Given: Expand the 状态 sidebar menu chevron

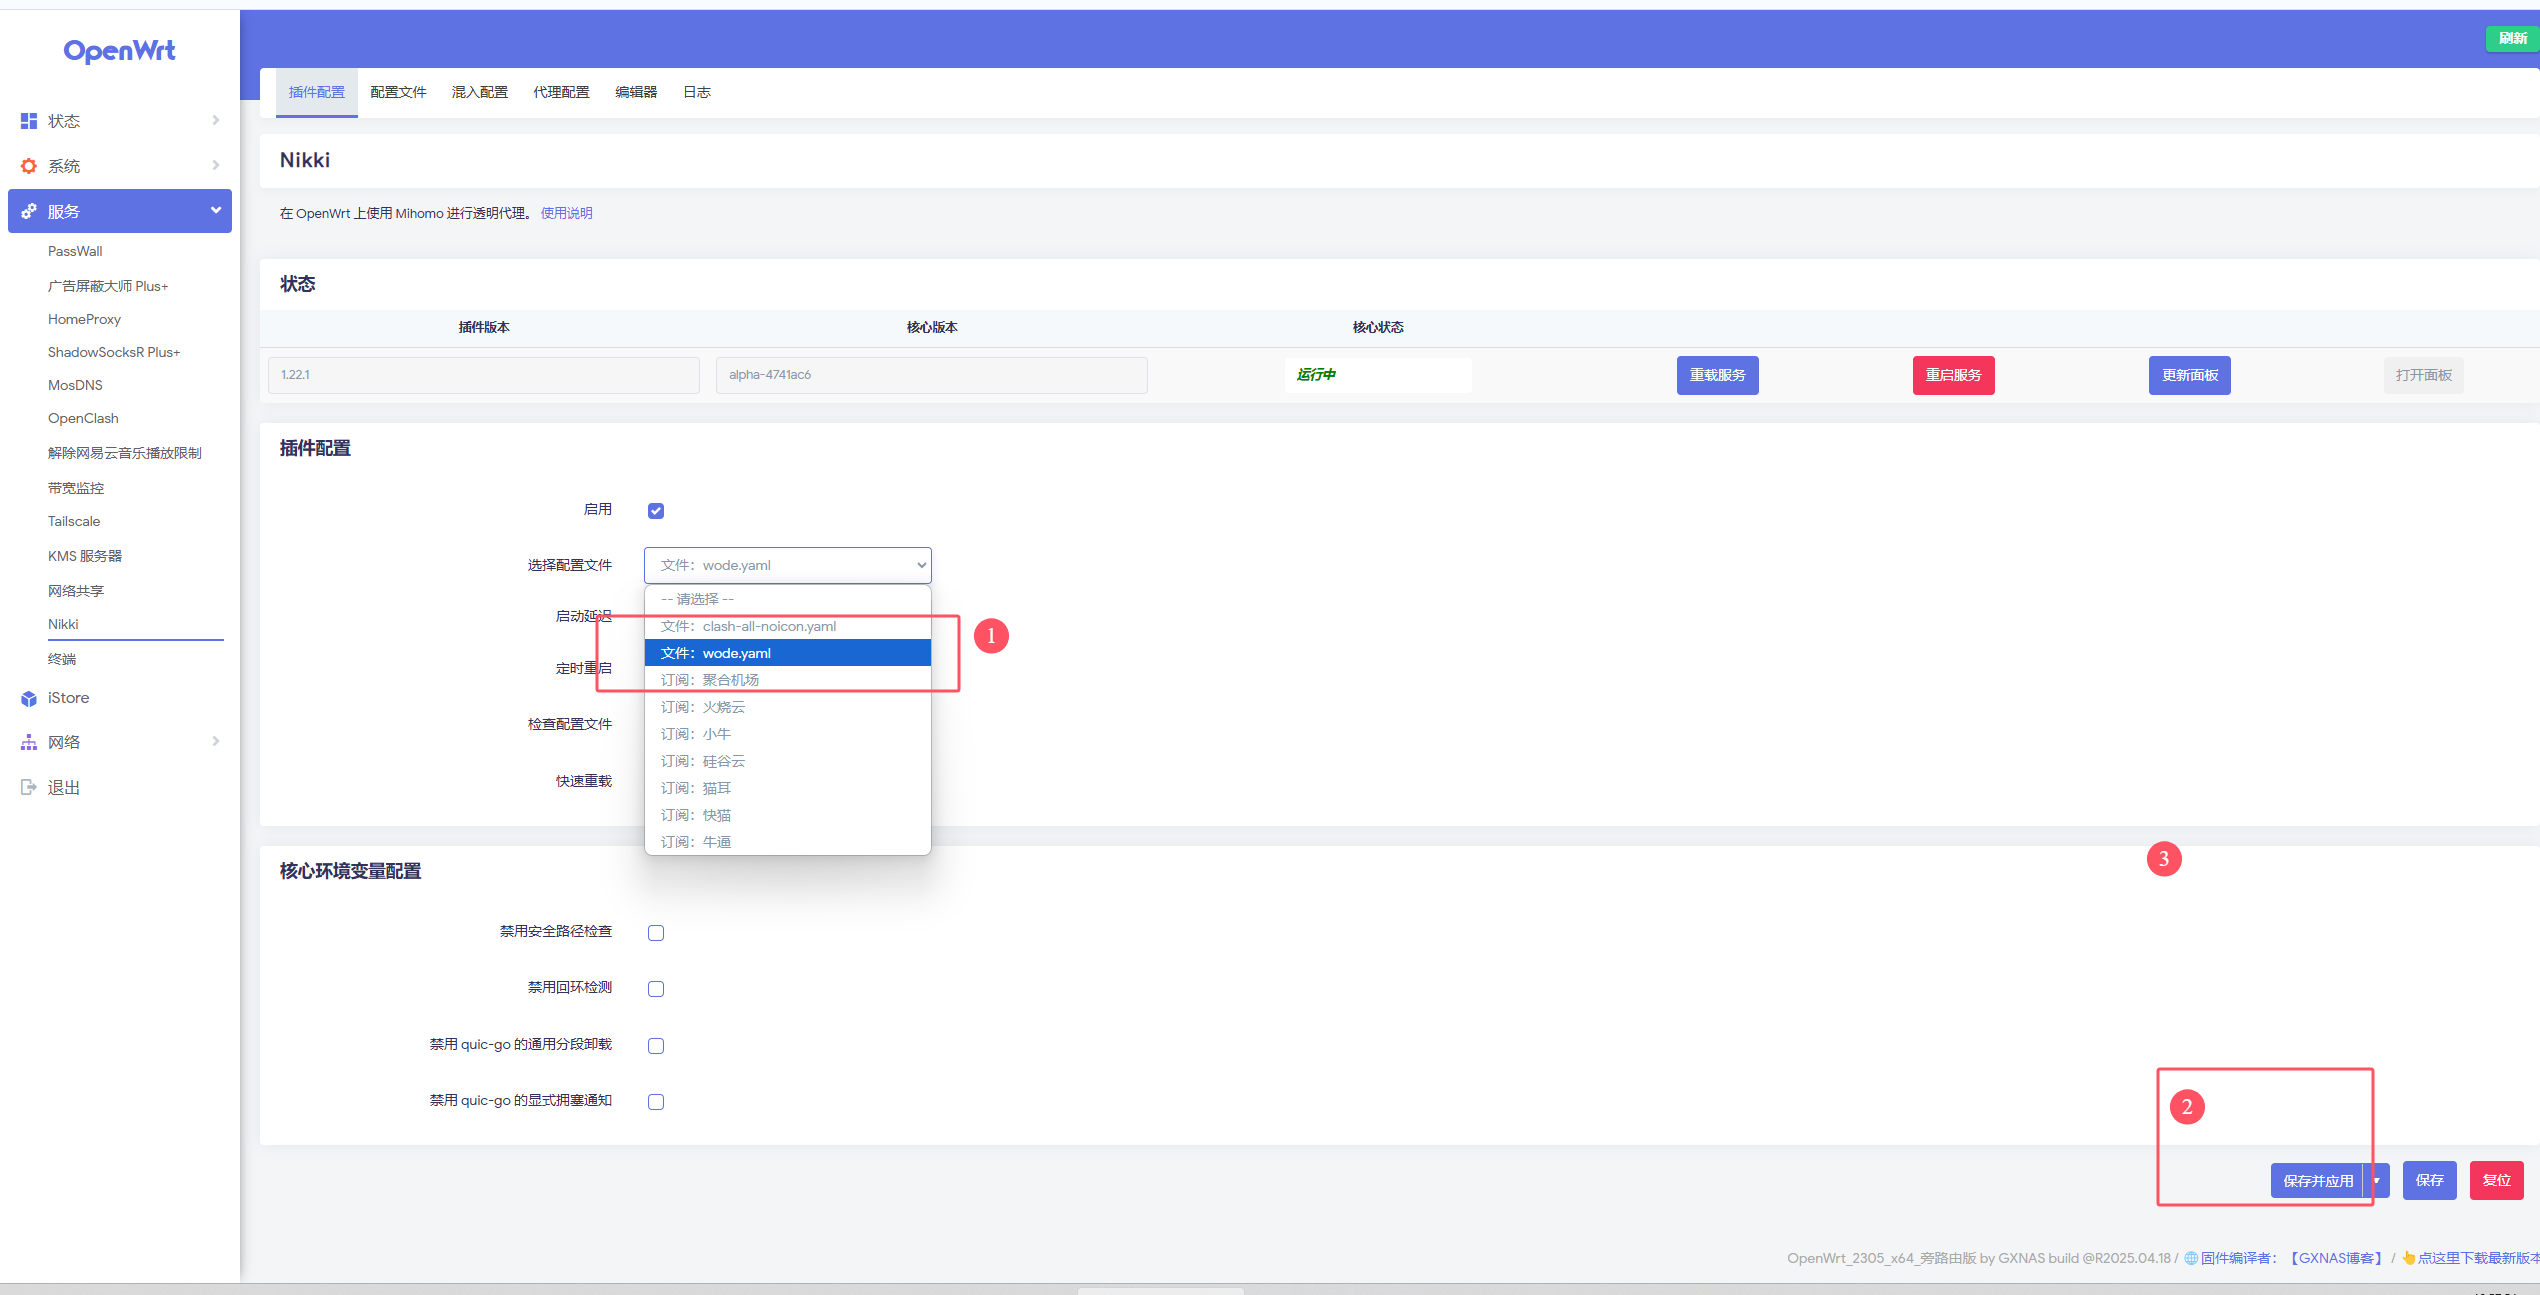Looking at the screenshot, I should 215,120.
